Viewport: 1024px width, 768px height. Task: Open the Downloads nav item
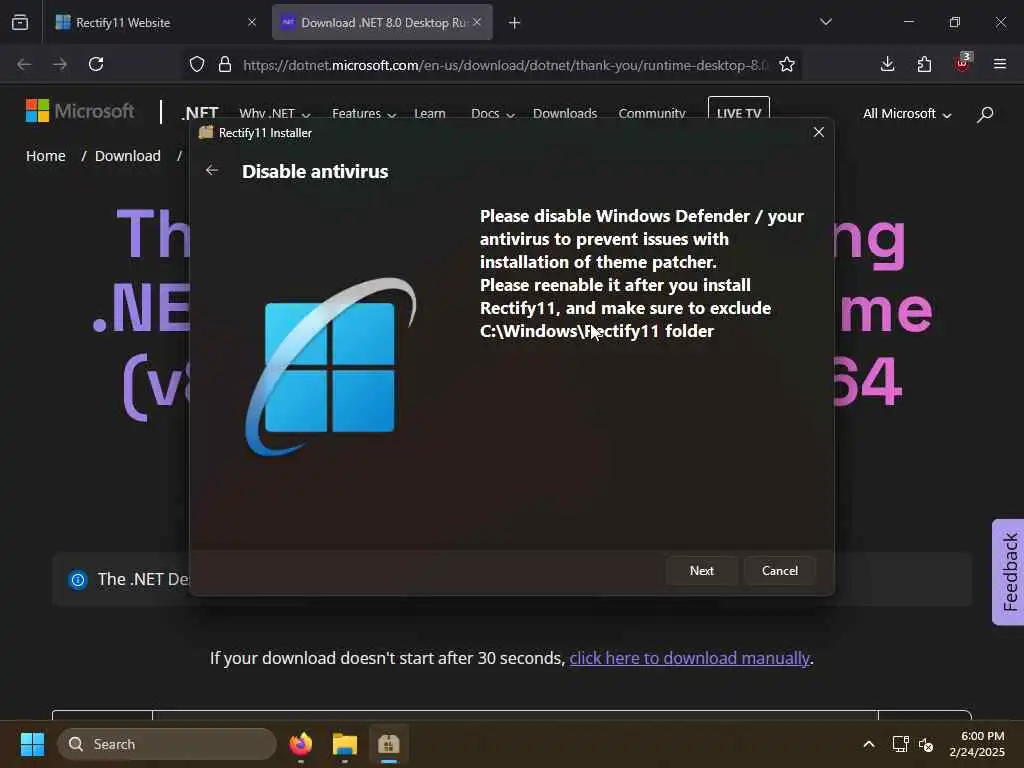(x=565, y=113)
